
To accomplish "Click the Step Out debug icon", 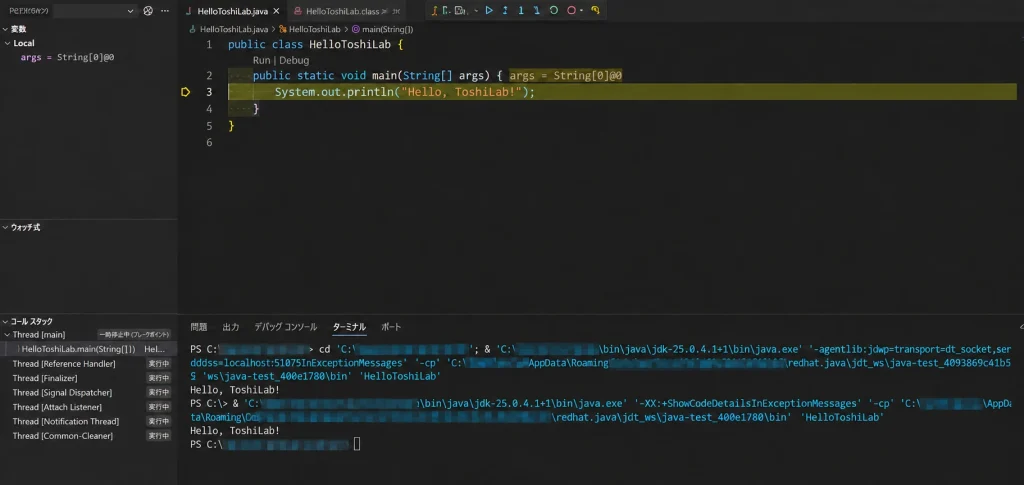I will [537, 10].
